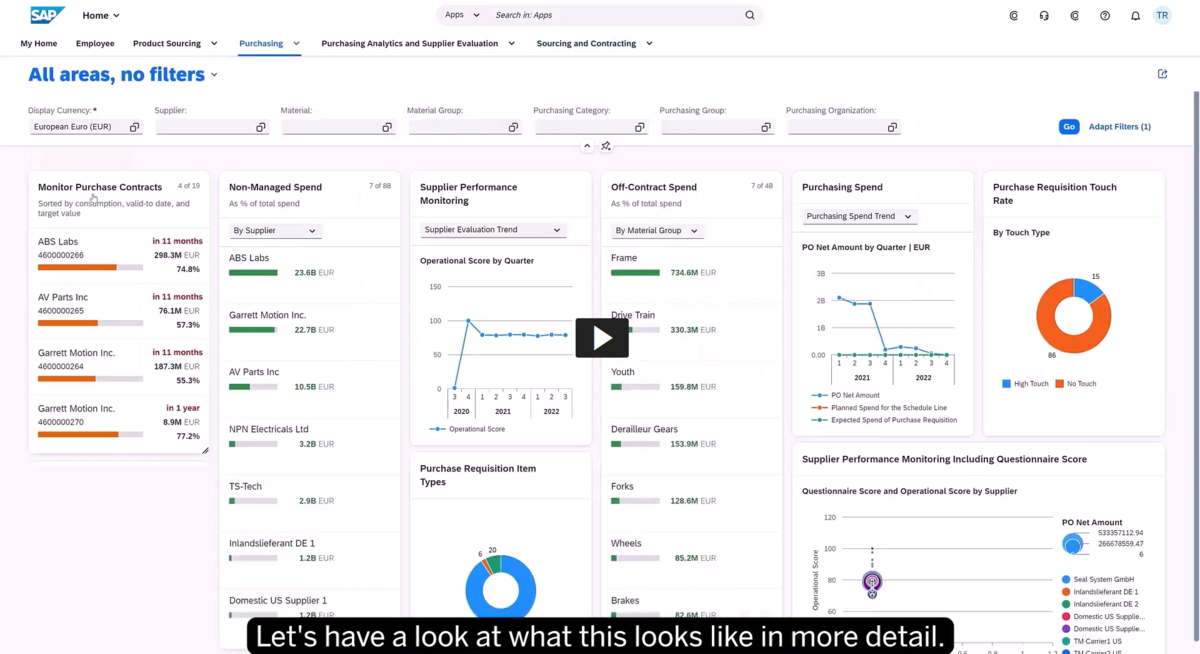This screenshot has width=1200, height=654.
Task: Expand the Sourcing and Contracting chevron
Action: coord(649,44)
